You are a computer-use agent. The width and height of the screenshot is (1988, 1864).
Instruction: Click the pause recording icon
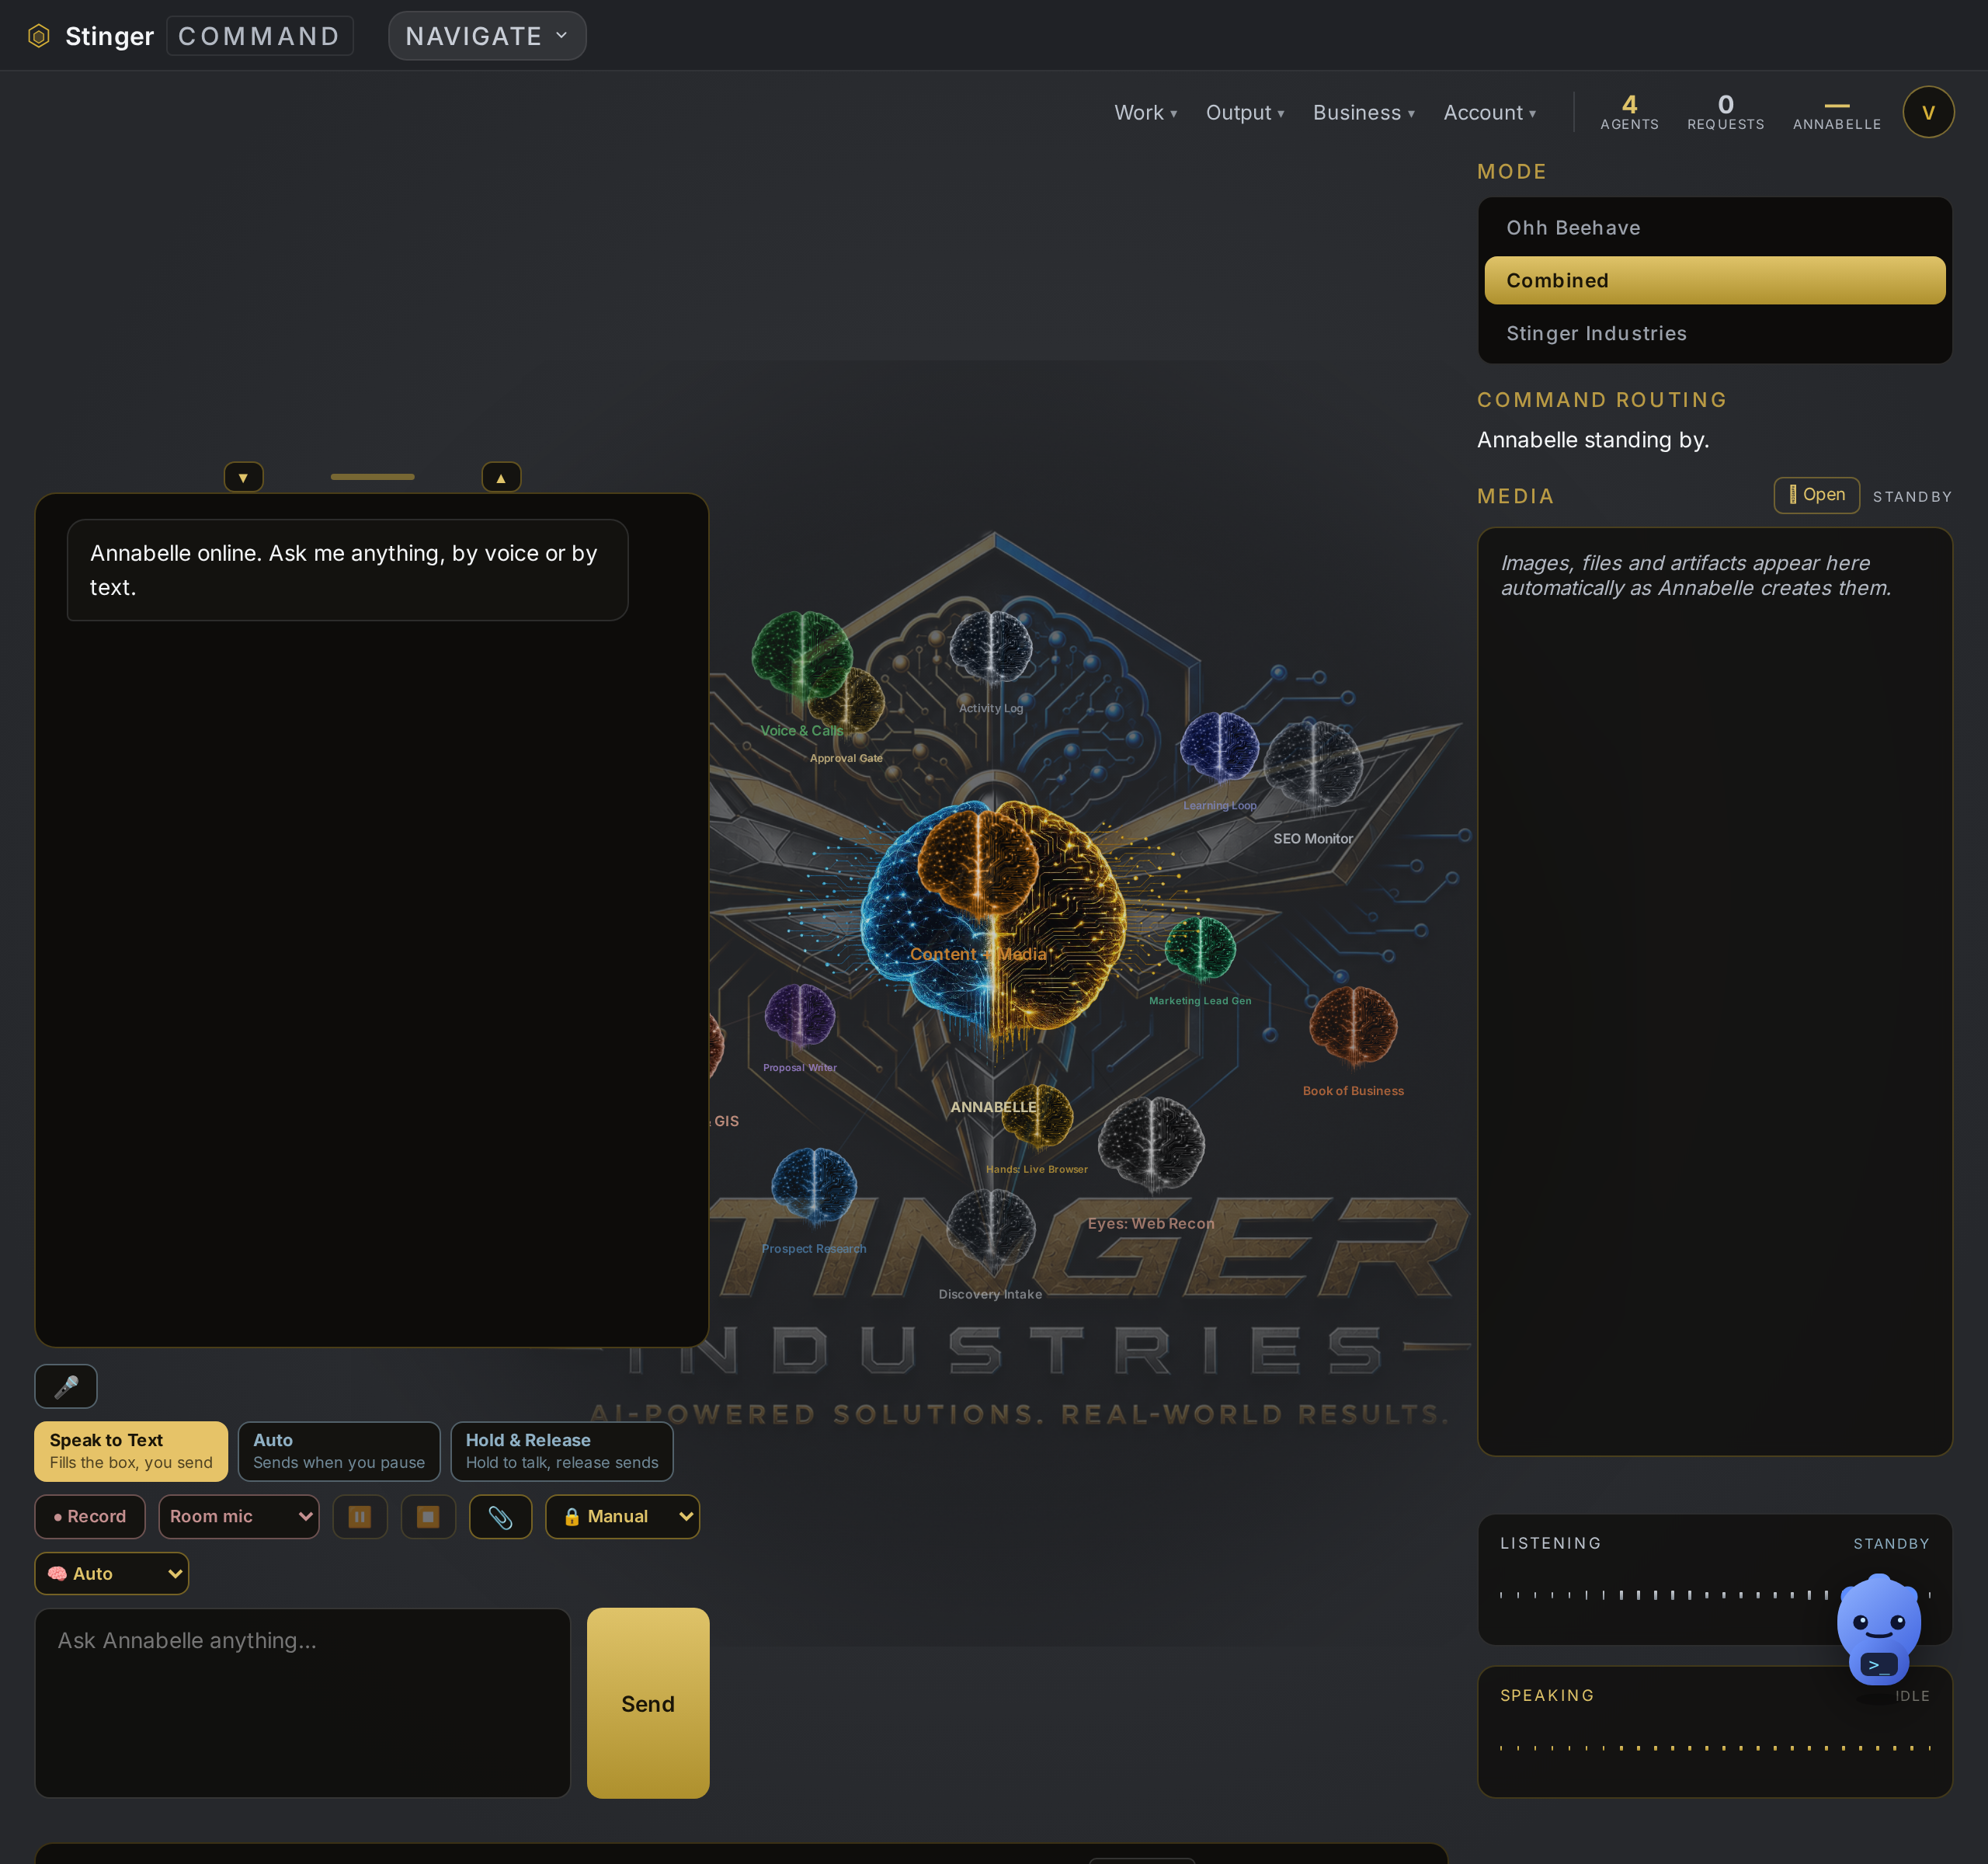point(360,1516)
